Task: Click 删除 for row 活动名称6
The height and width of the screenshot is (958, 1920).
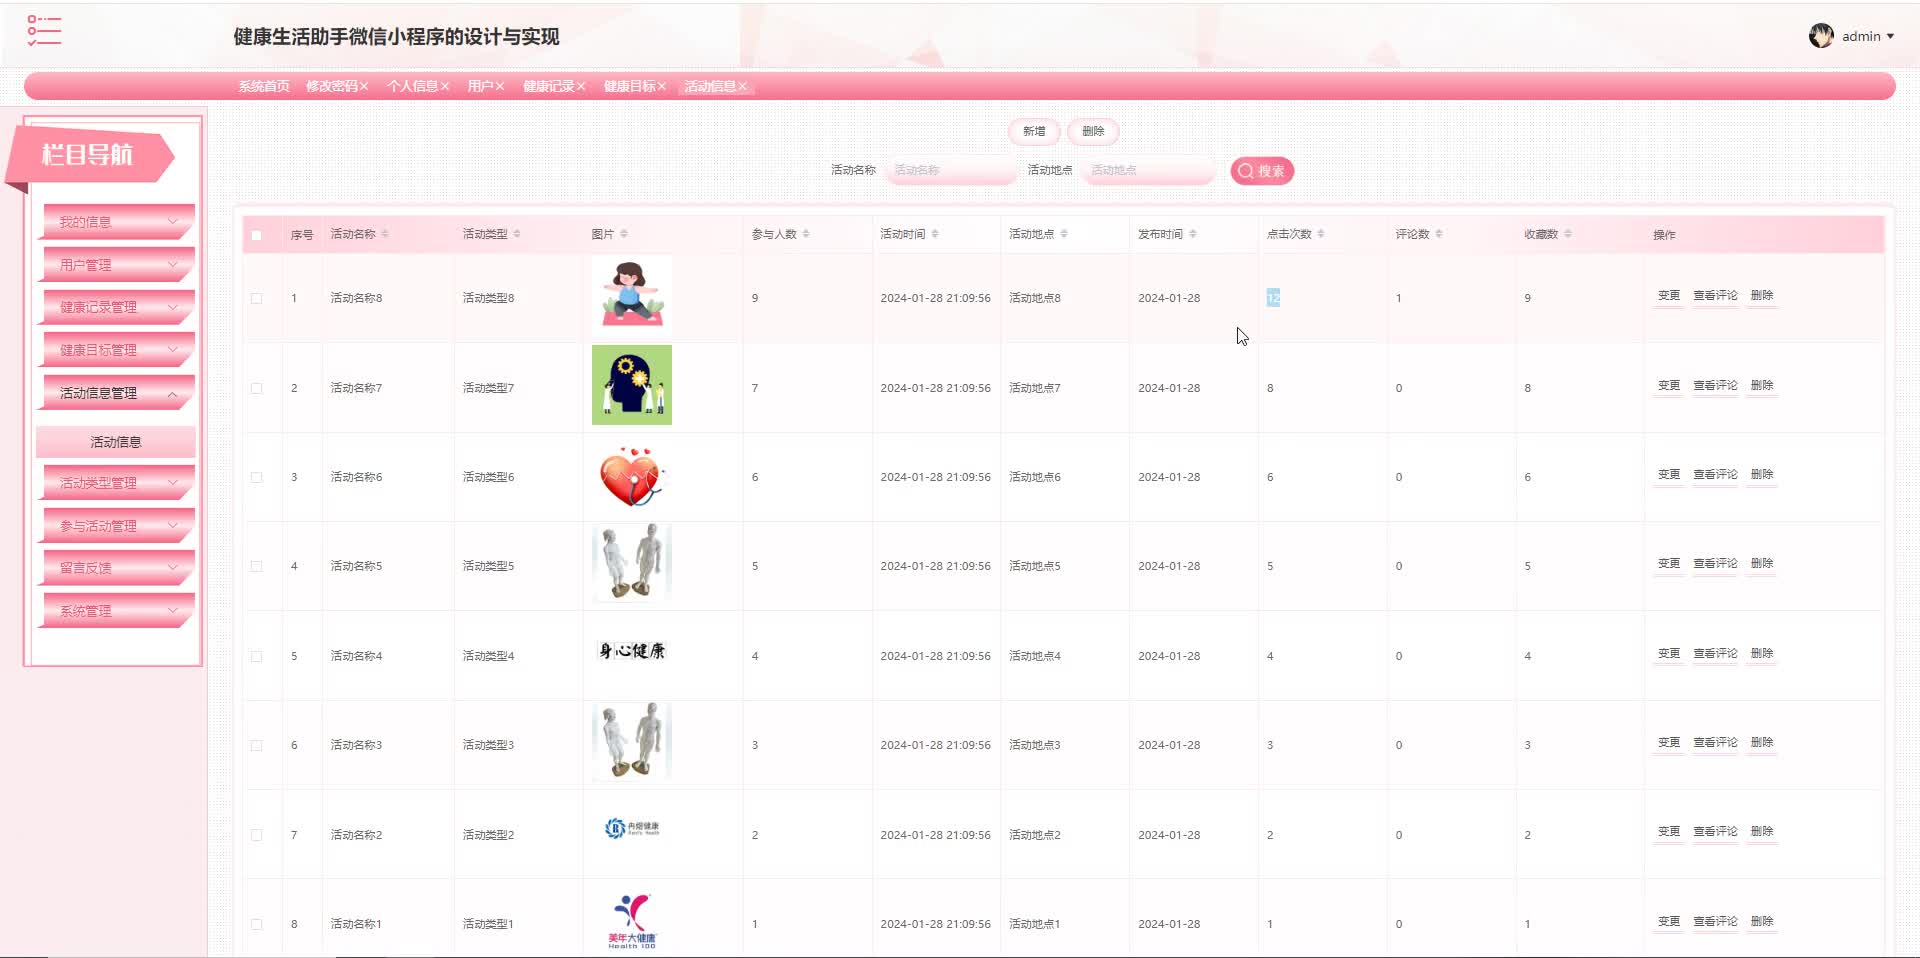Action: [x=1762, y=475]
